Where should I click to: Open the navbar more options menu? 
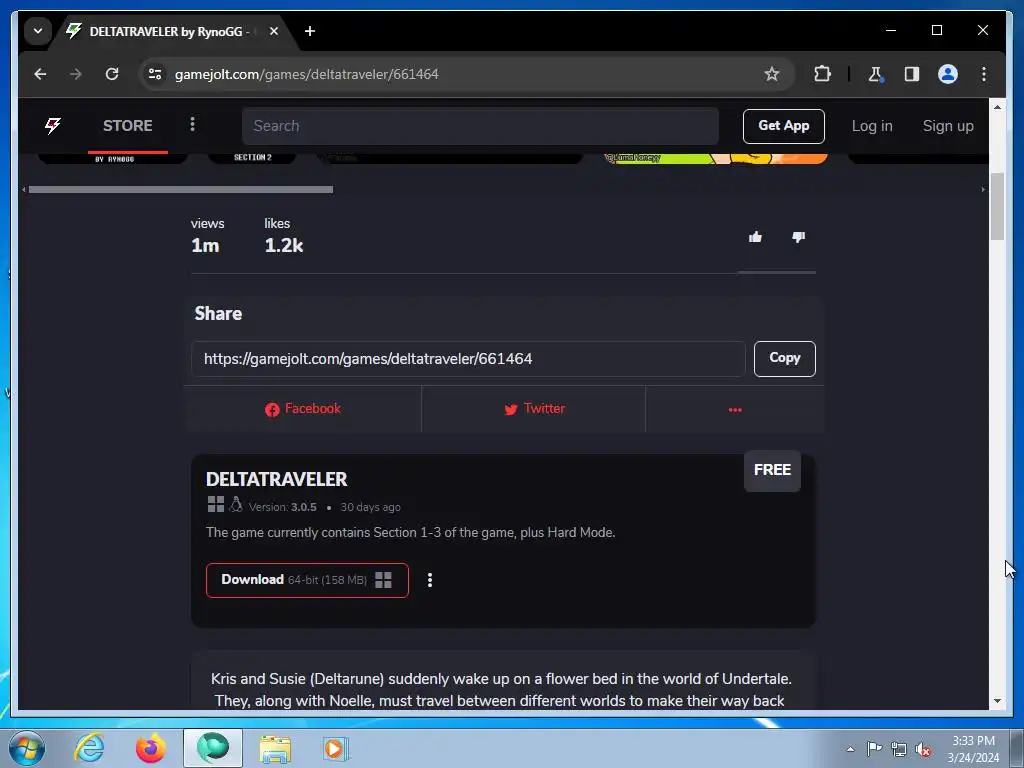tap(192, 124)
